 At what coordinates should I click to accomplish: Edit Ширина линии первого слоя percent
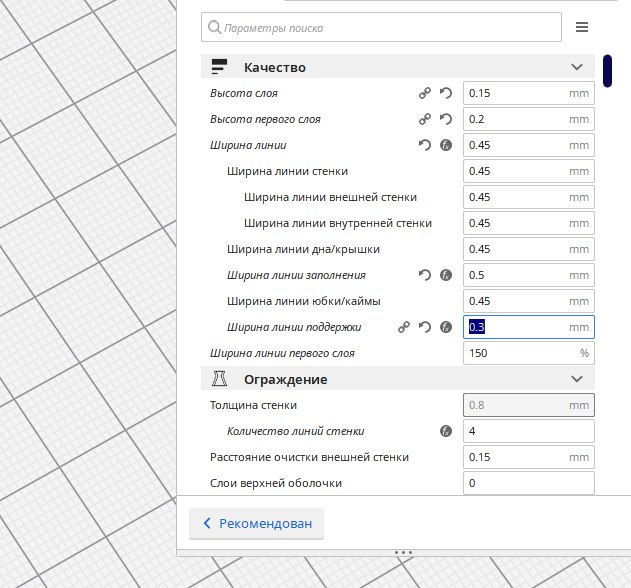coord(529,353)
